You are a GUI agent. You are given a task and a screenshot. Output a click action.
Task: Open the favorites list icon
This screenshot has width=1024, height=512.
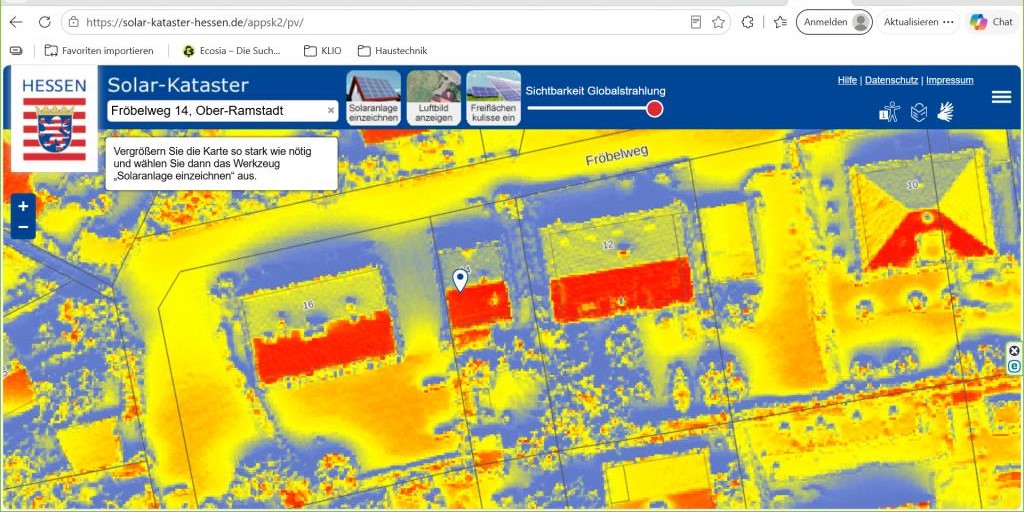[x=780, y=22]
